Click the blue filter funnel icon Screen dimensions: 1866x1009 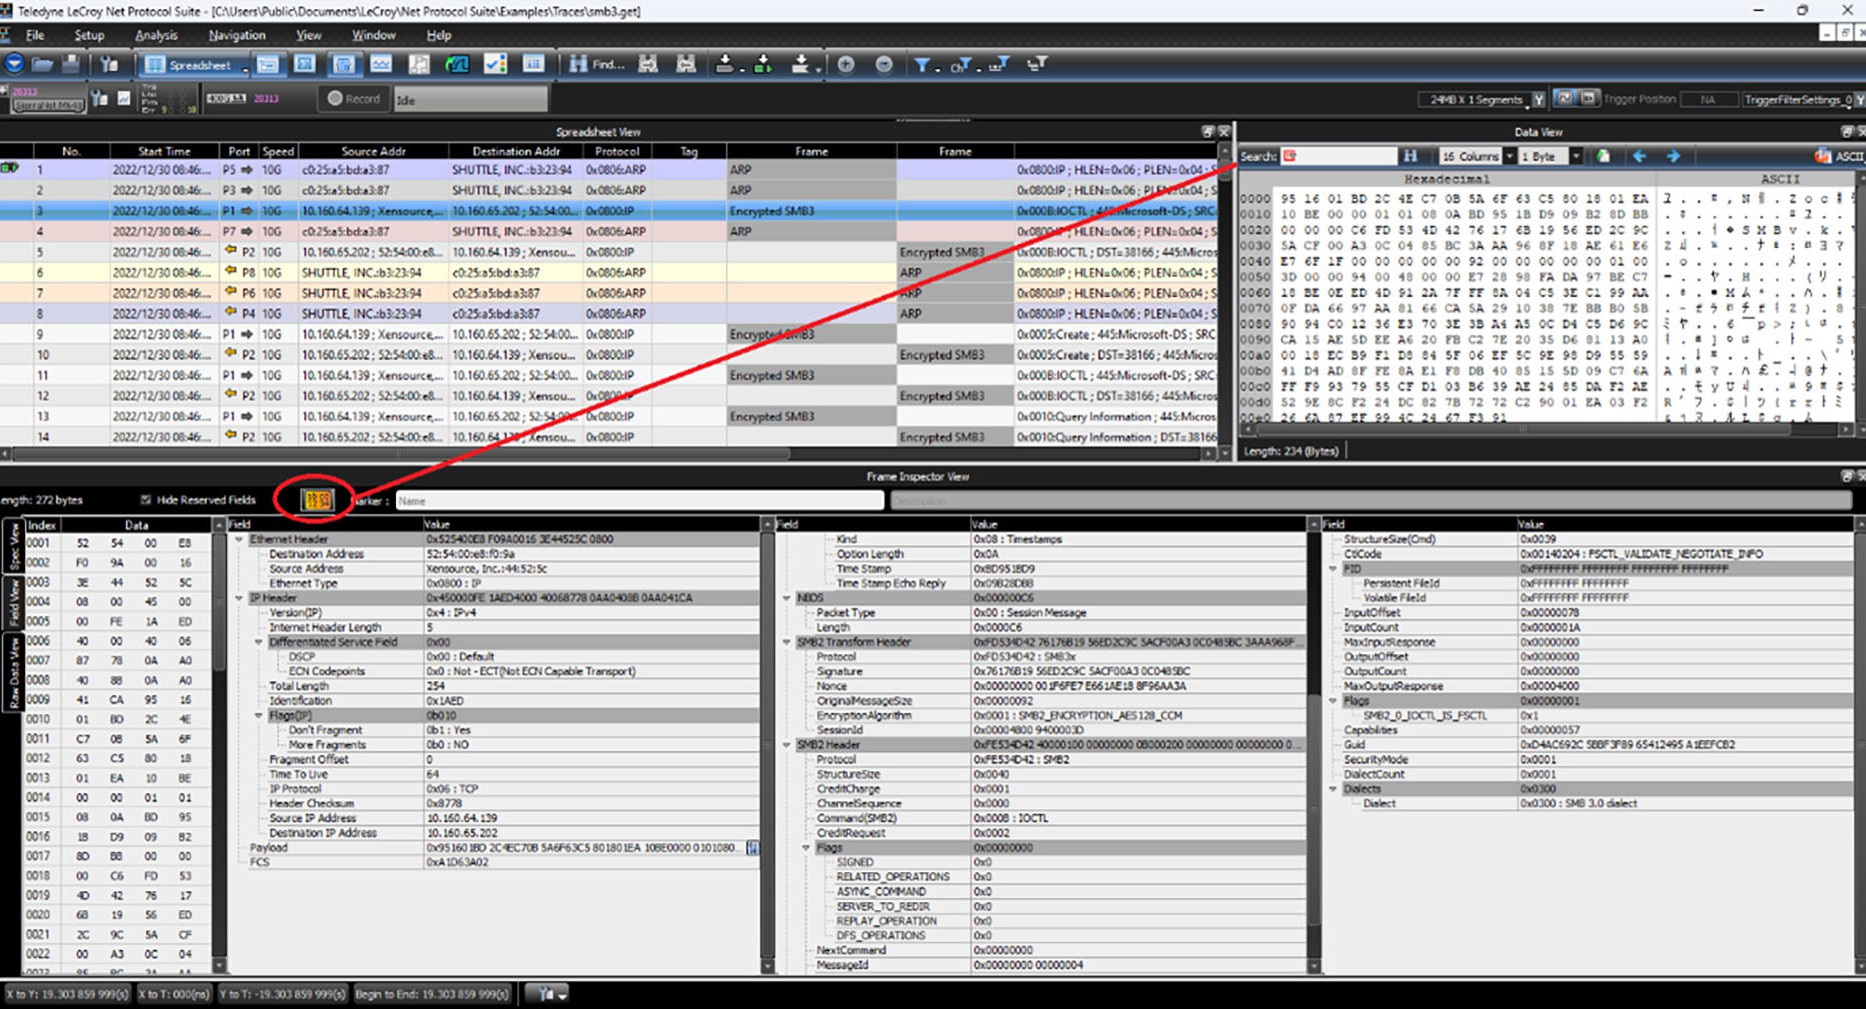click(x=922, y=65)
